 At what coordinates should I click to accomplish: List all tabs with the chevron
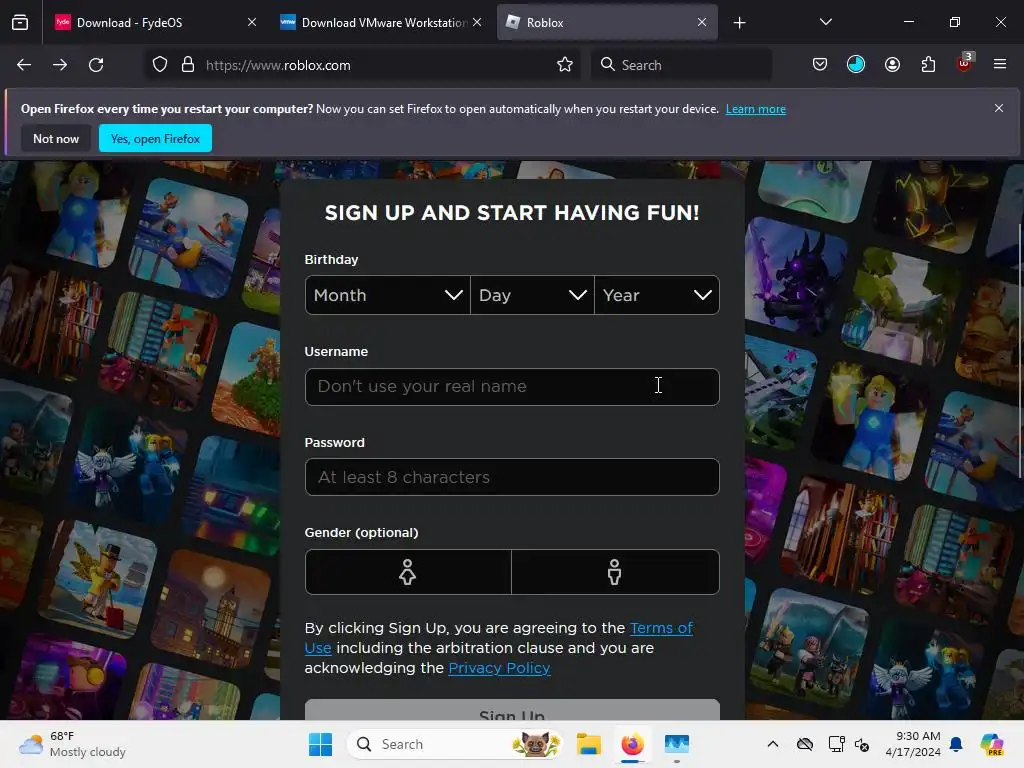pyautogui.click(x=825, y=22)
